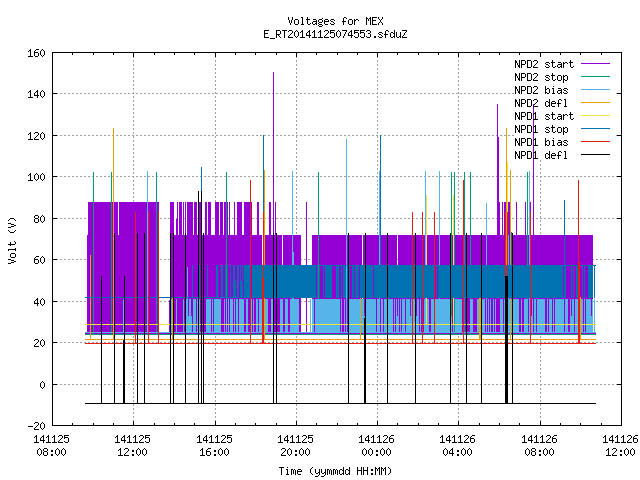Click the NPD2 stop legend label

[541, 77]
